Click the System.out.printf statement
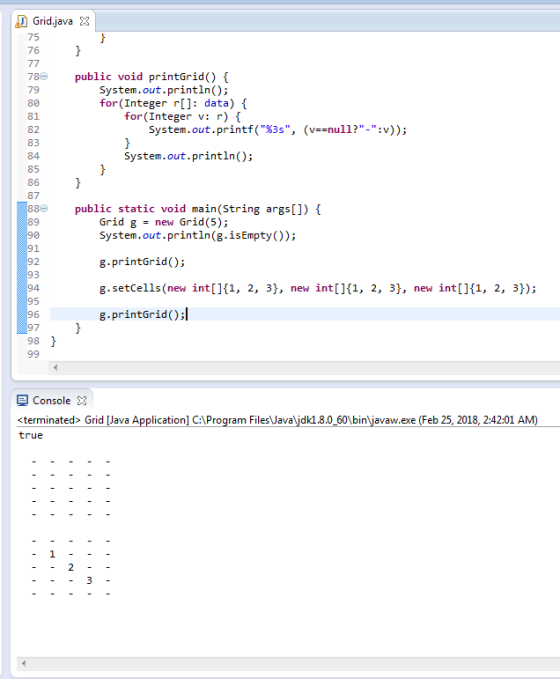The height and width of the screenshot is (679, 560). pyautogui.click(x=278, y=130)
